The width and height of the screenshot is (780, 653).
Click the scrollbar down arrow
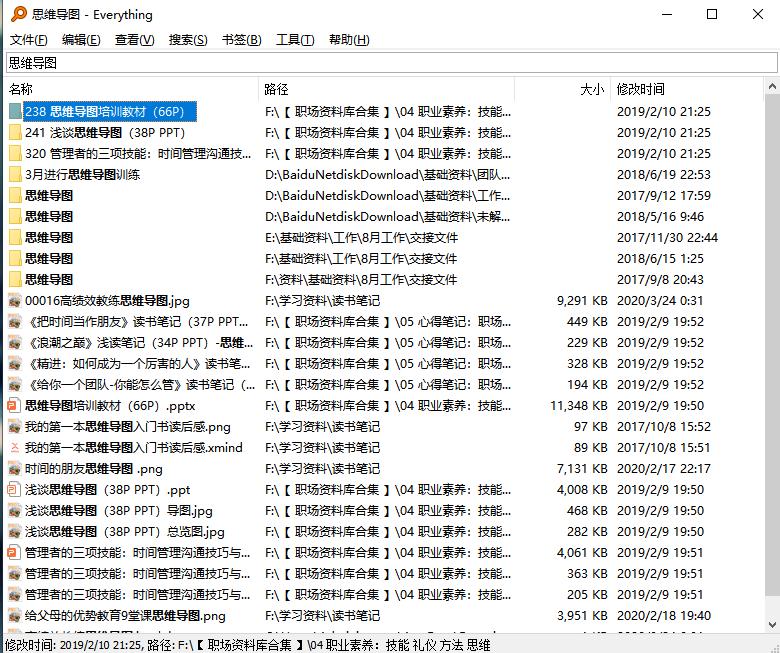tap(772, 624)
